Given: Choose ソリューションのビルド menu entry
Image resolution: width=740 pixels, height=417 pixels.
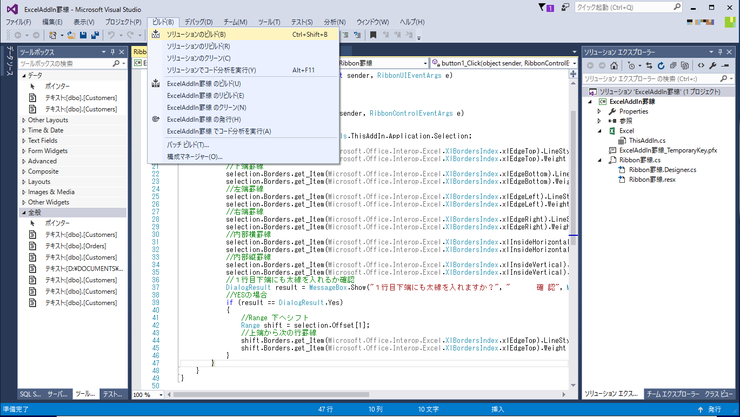Looking at the screenshot, I should click(244, 34).
